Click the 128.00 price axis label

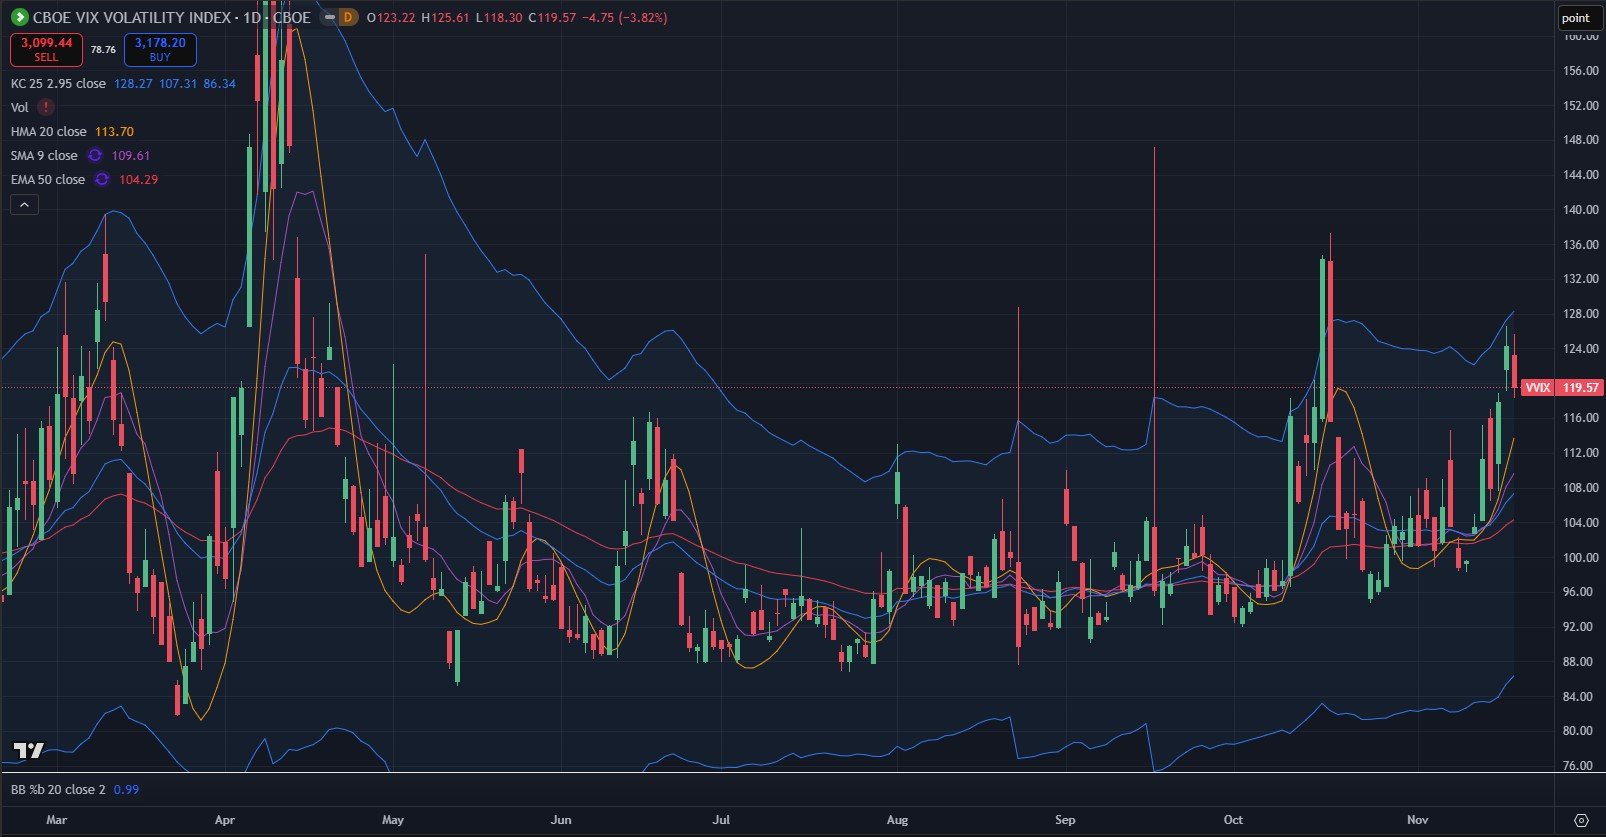tap(1580, 314)
